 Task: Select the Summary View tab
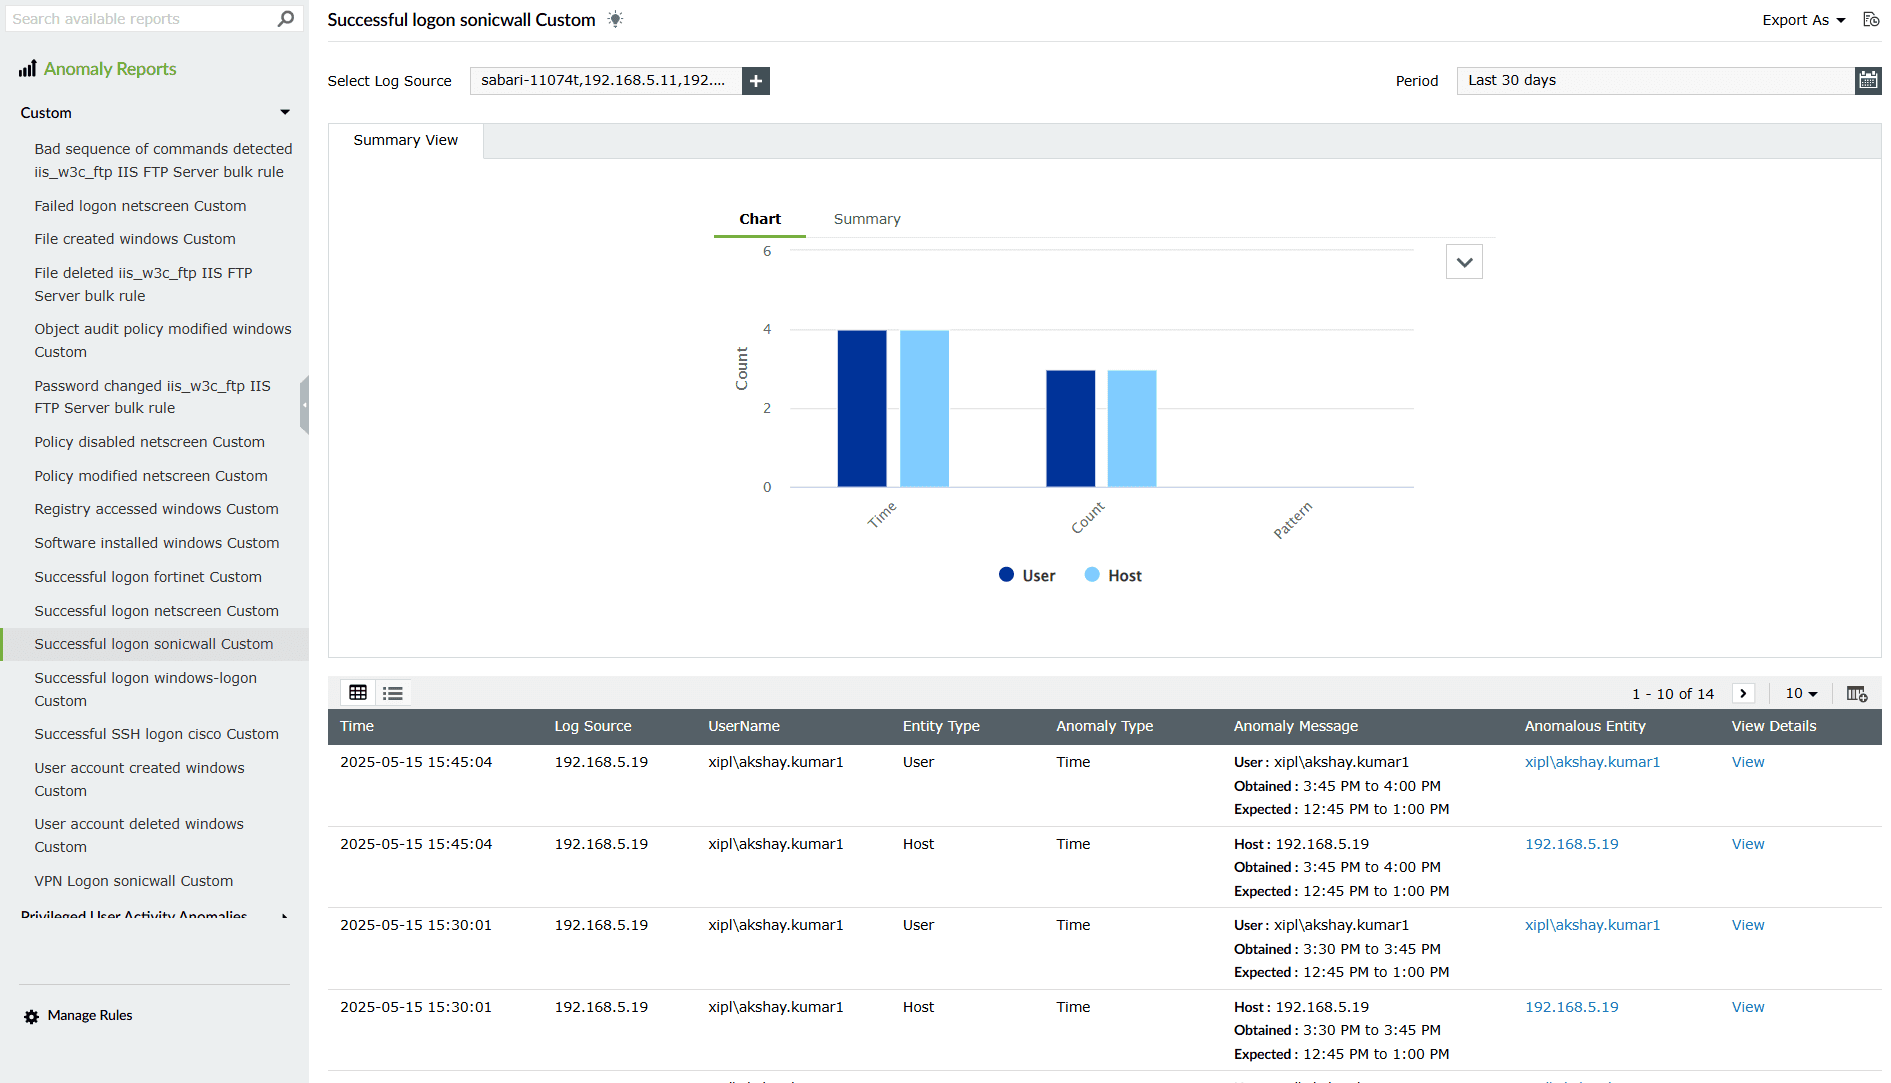pos(406,140)
